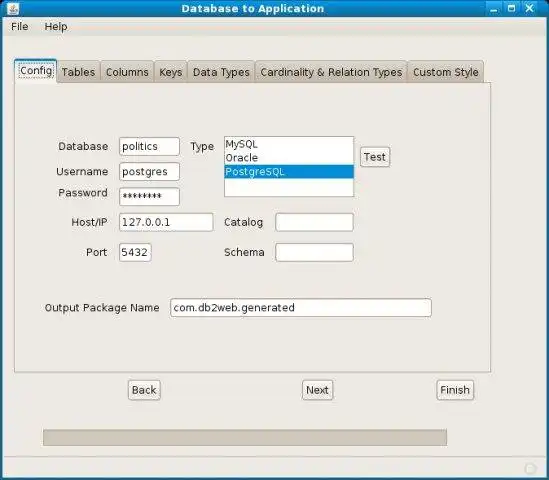Switch to the Columns tab
The height and width of the screenshot is (480, 549).
[127, 72]
